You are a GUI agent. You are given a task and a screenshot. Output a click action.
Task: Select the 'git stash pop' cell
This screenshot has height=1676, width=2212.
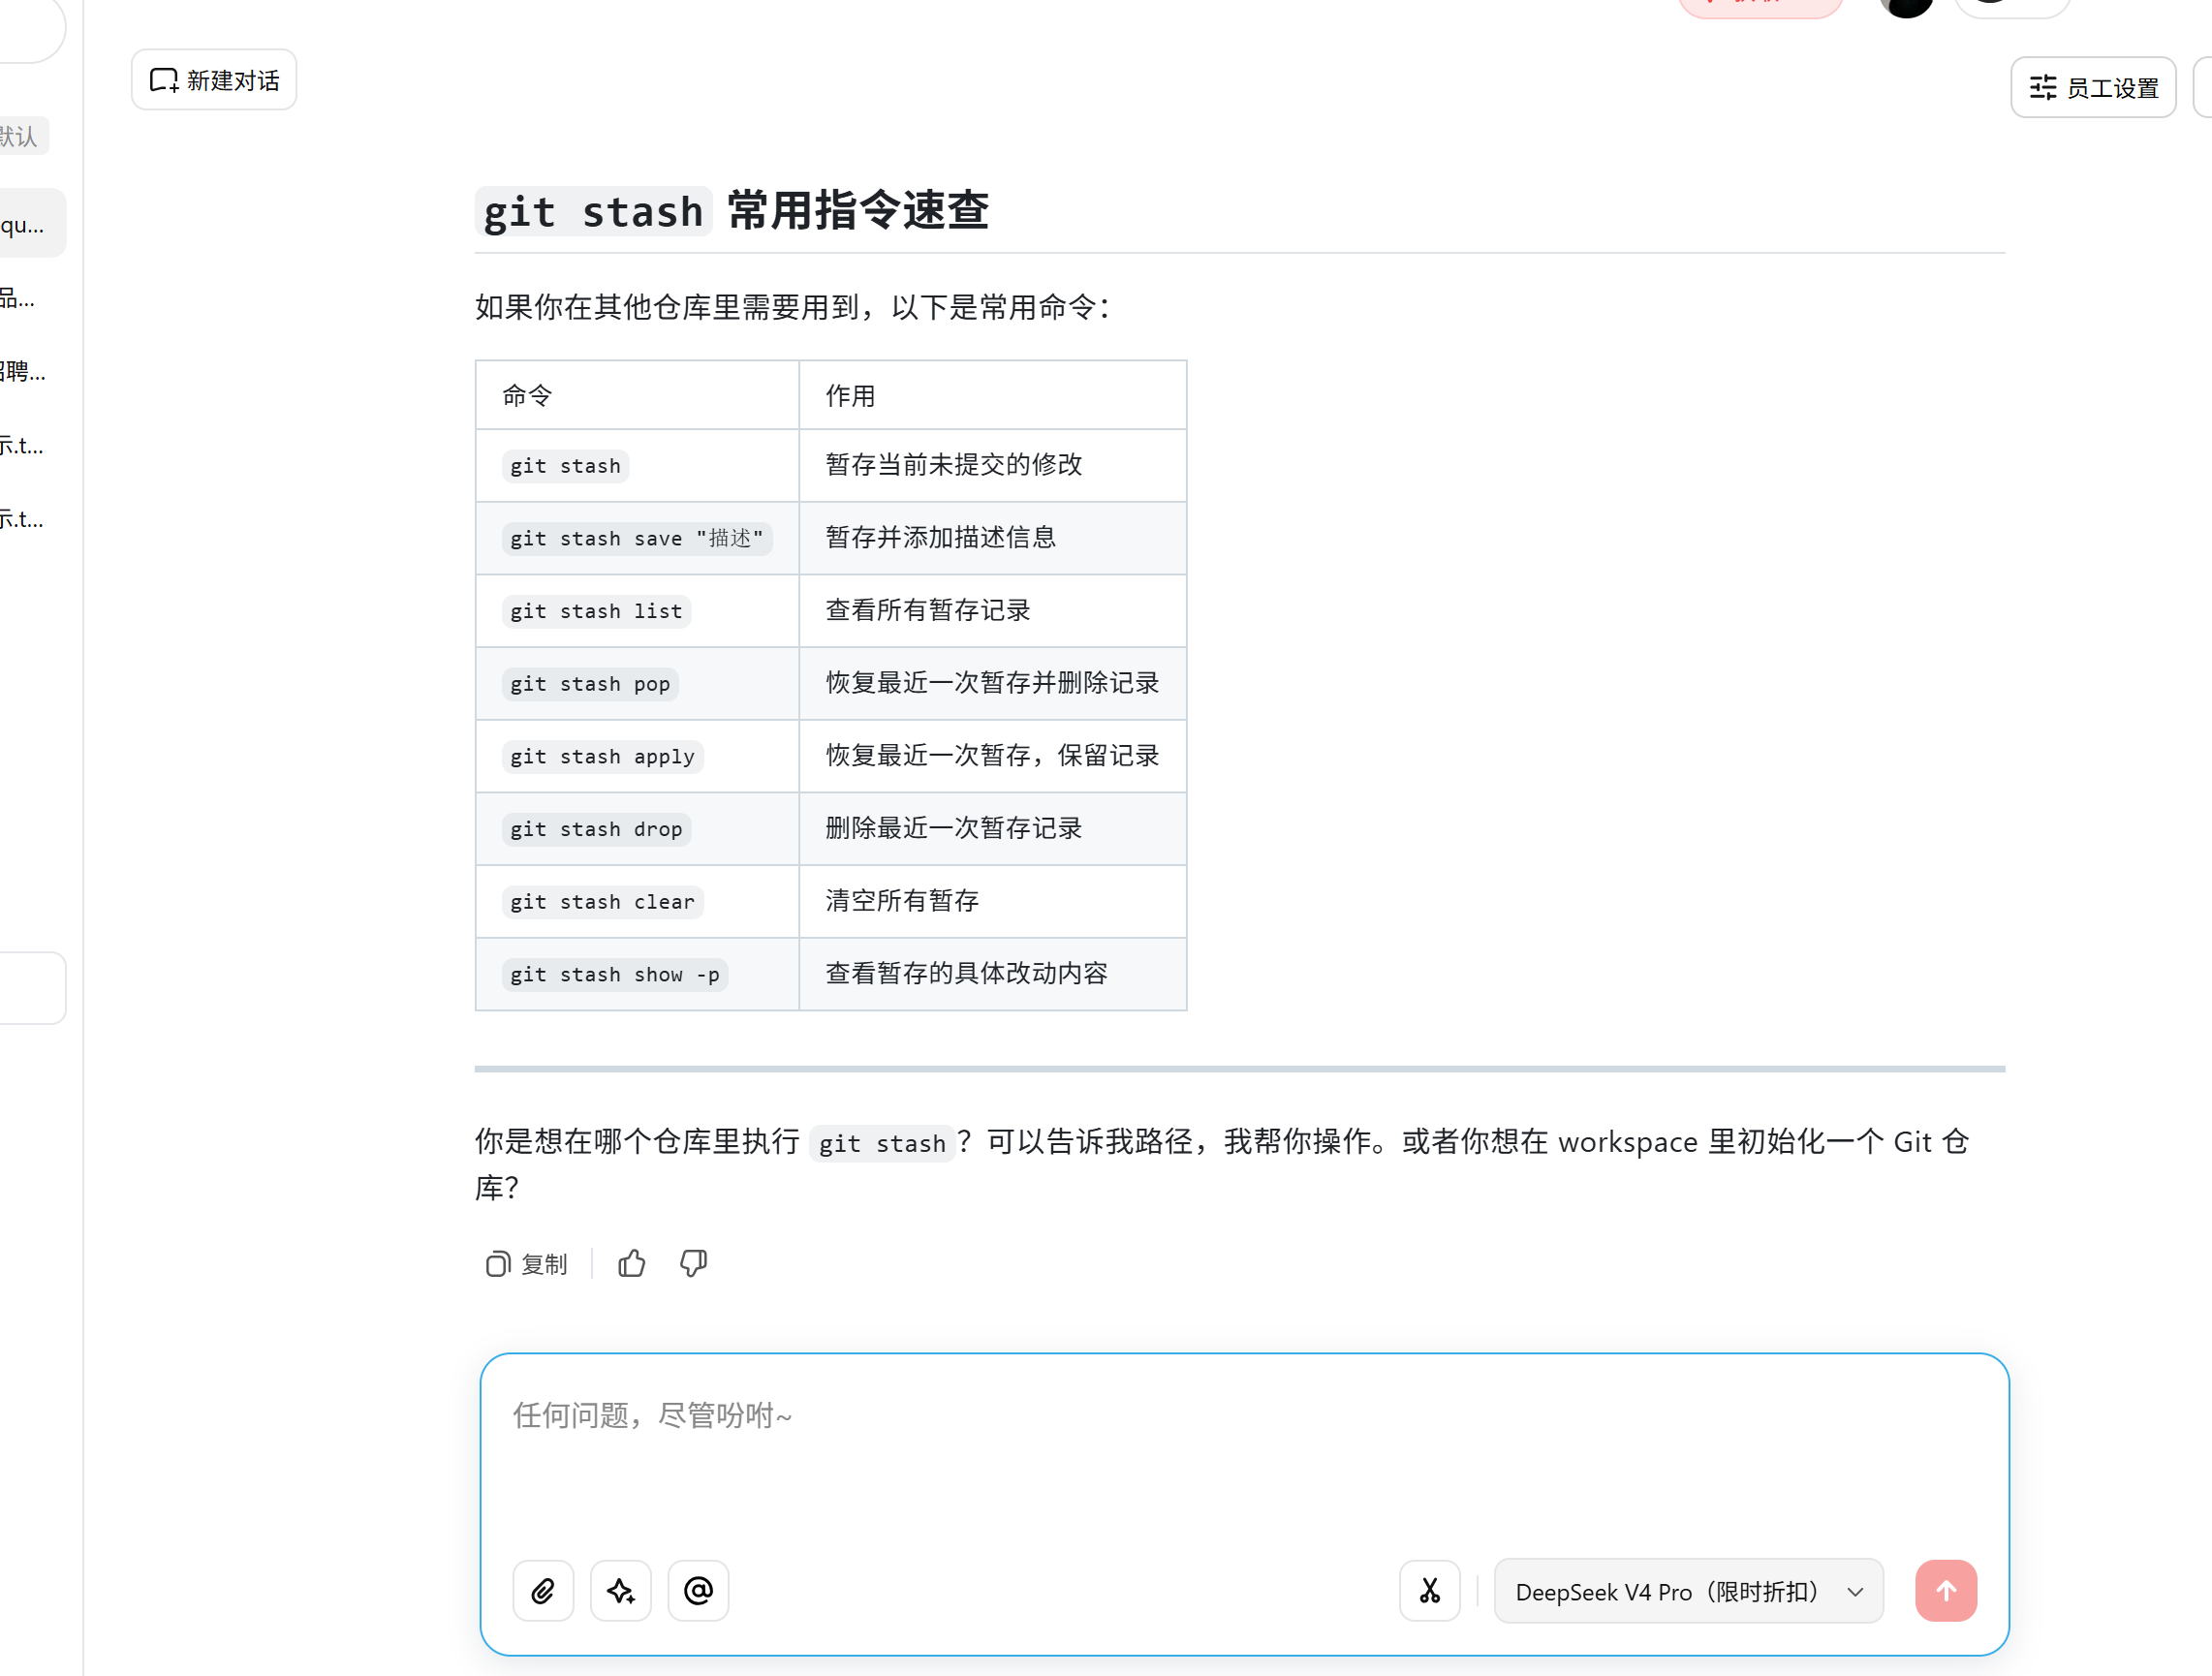(637, 684)
